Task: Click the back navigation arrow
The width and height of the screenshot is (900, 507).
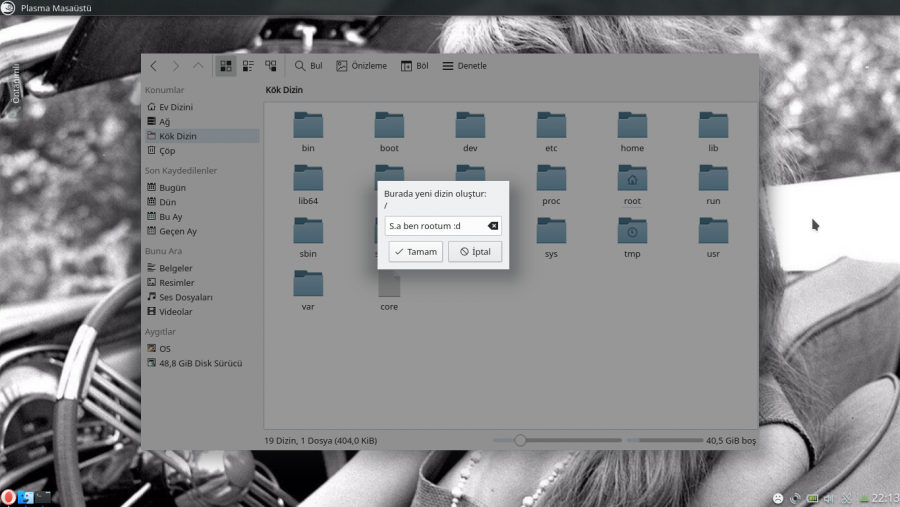Action: tap(153, 66)
